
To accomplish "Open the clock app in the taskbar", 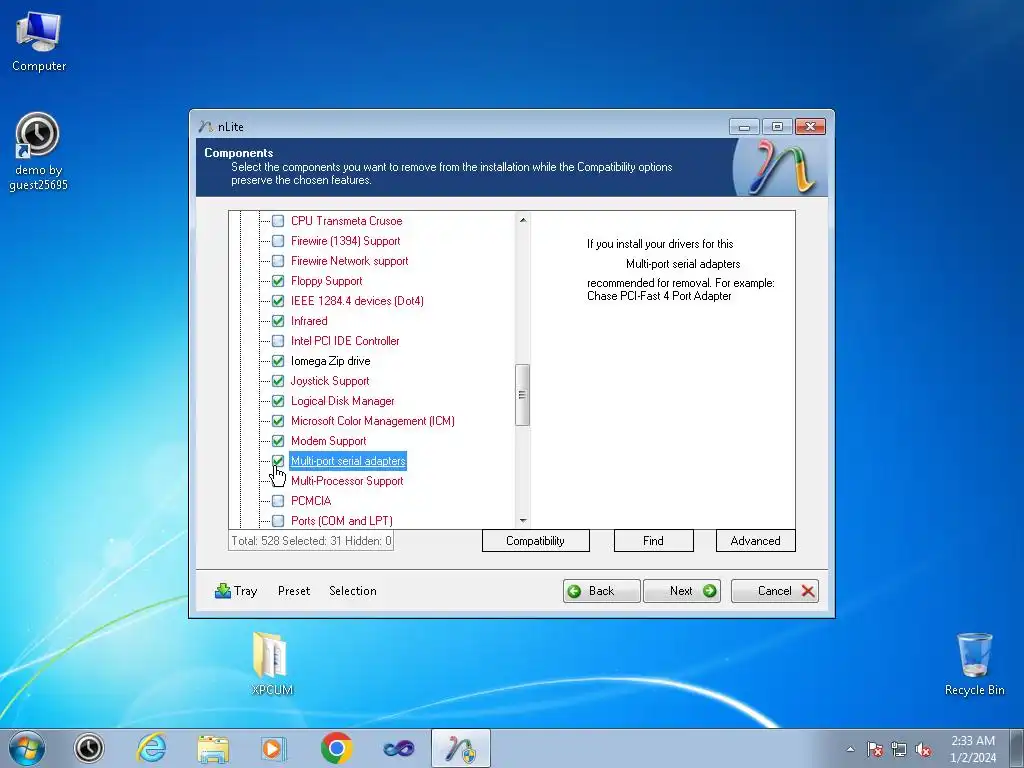I will (x=89, y=748).
